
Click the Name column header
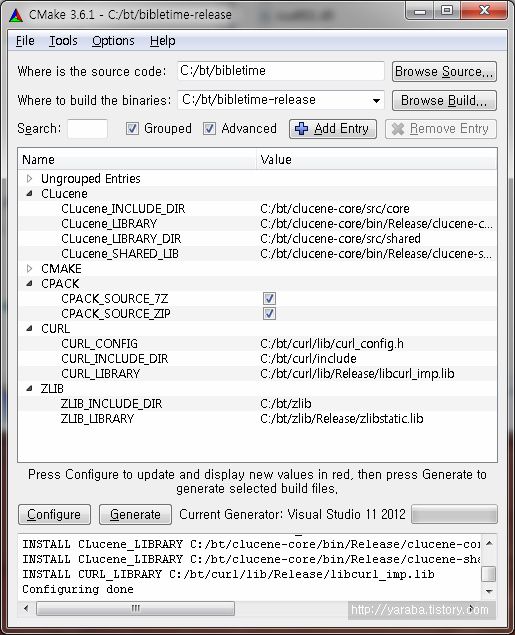(137, 159)
